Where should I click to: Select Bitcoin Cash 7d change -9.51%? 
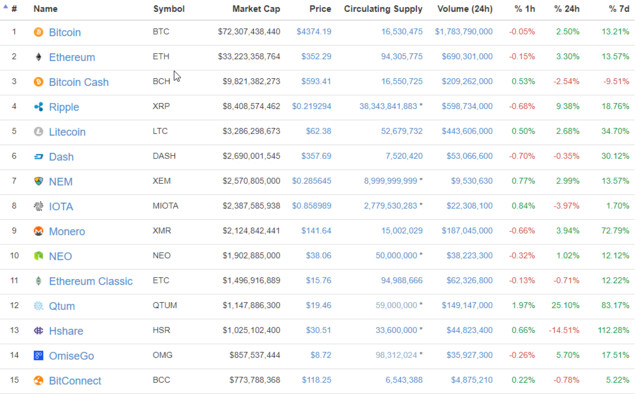pos(616,81)
